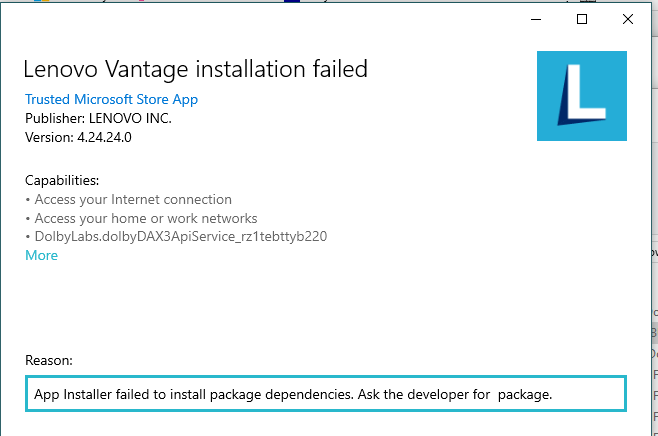Click the 'Lenovo Vantage installation failed' heading
Viewport: 658px width, 436px height.
click(x=196, y=69)
